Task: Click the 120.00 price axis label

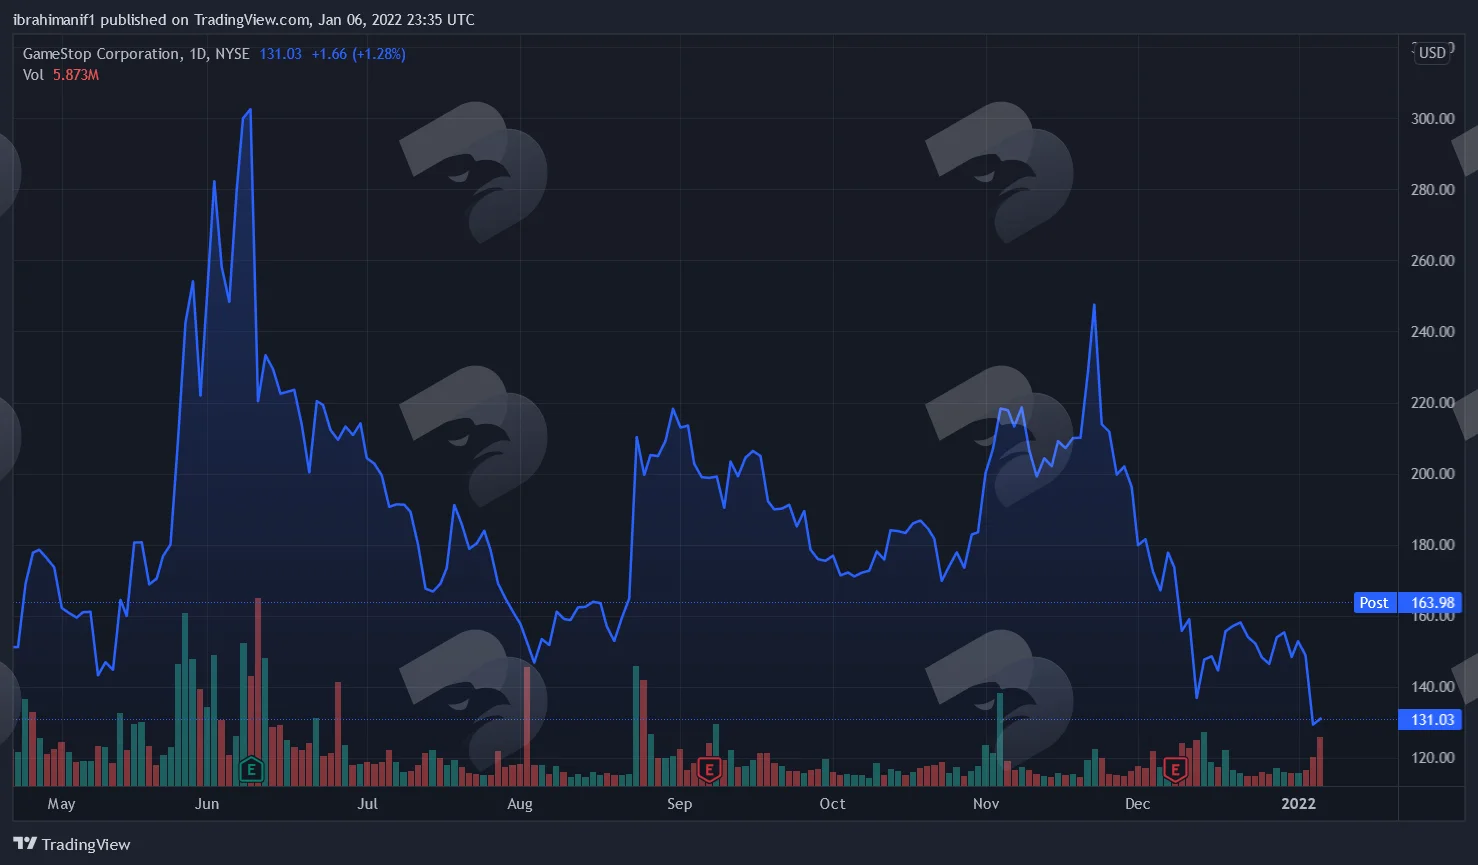Action: click(x=1432, y=757)
